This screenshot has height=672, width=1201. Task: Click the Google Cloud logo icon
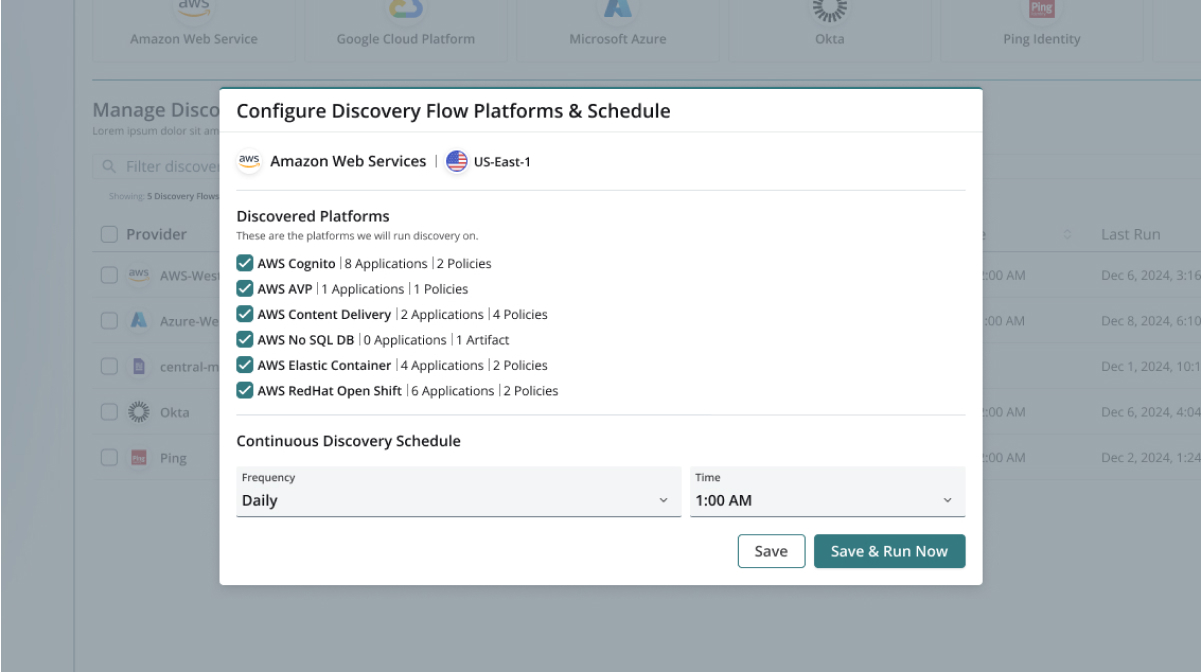tap(406, 8)
